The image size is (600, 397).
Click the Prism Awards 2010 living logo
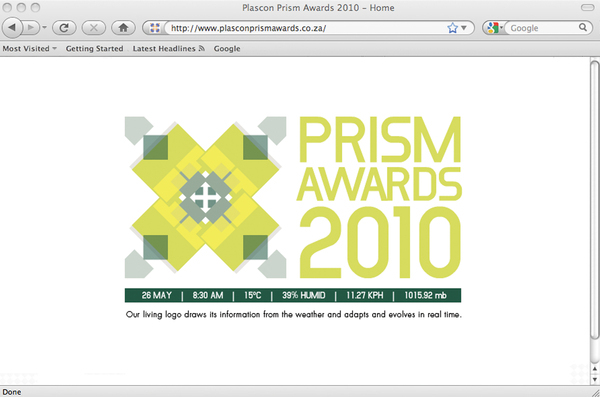293,197
